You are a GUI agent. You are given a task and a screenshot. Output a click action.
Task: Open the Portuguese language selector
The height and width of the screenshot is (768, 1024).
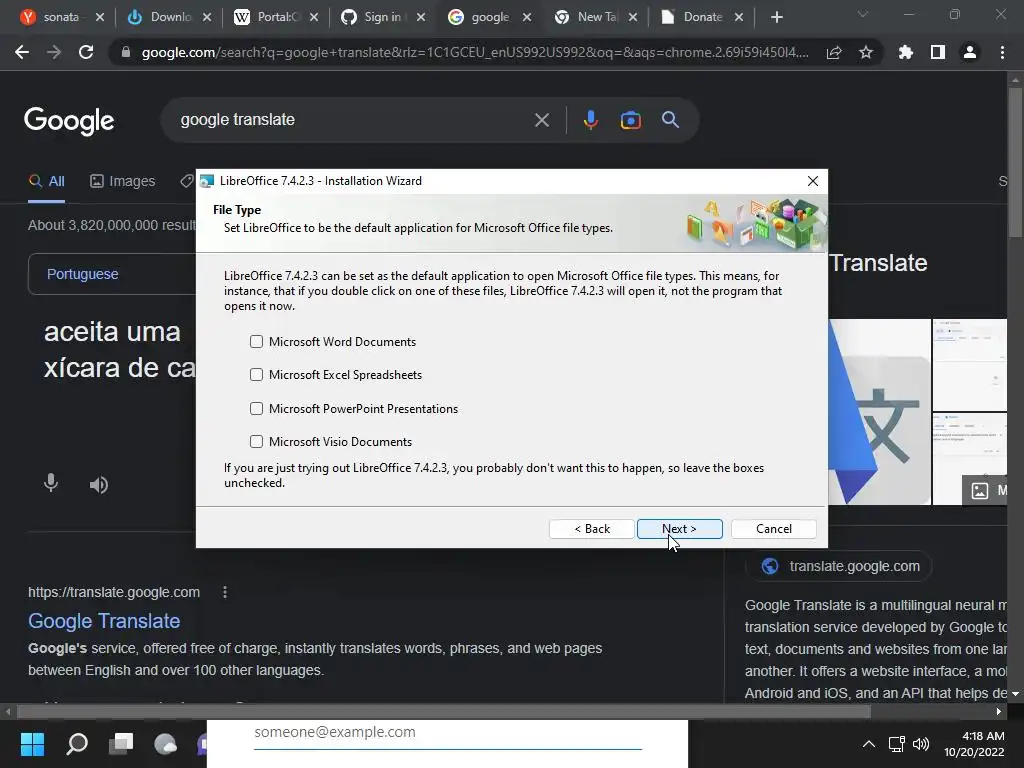(x=82, y=274)
